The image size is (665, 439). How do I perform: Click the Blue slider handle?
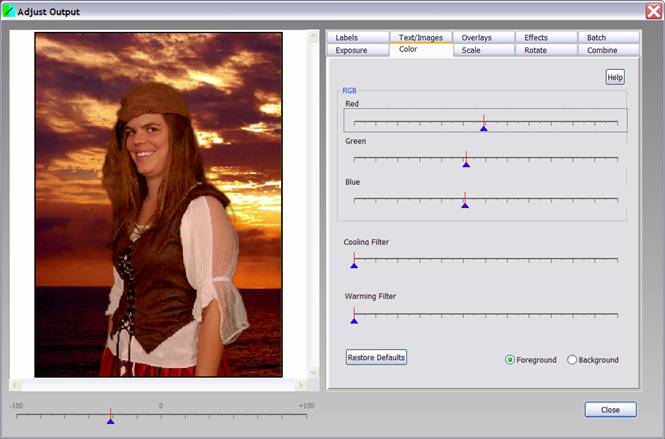465,205
